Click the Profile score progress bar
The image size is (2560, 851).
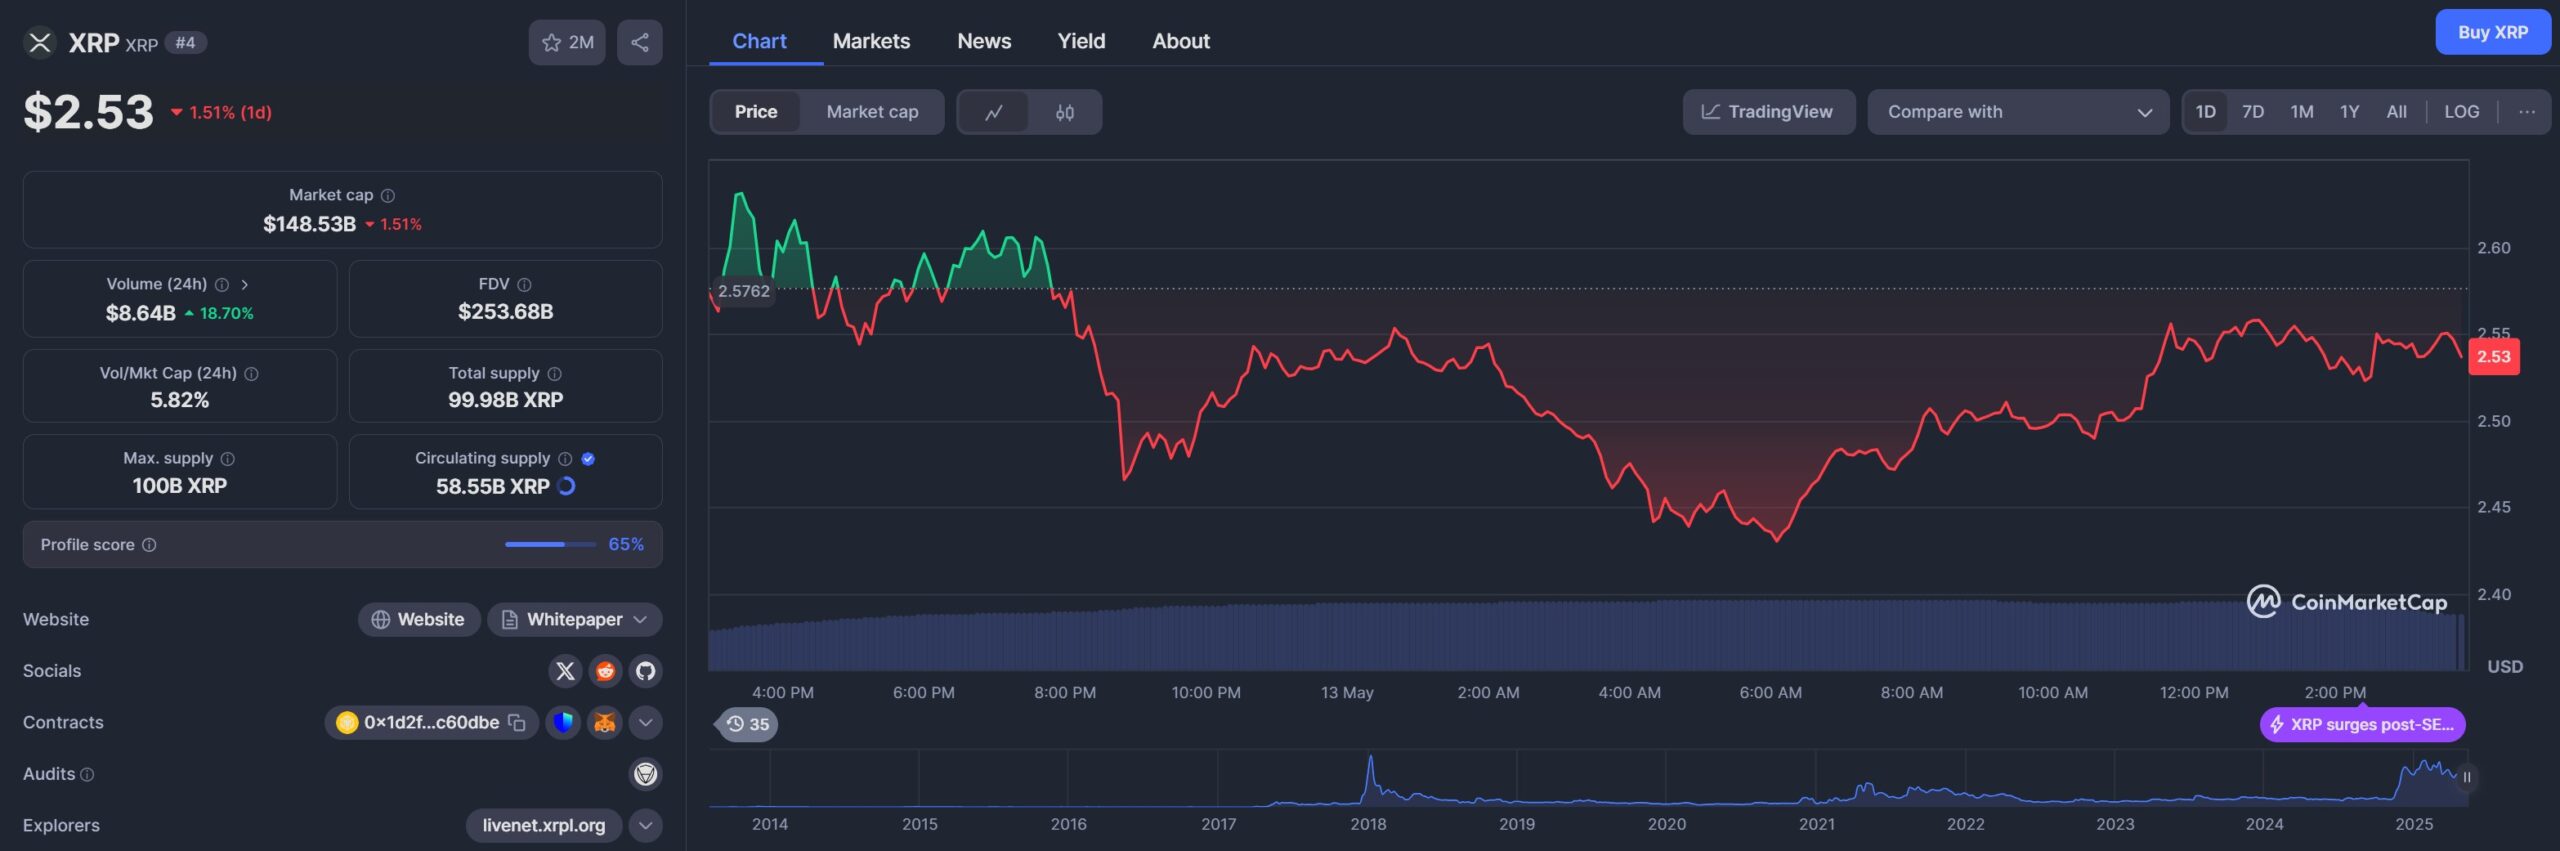click(550, 545)
